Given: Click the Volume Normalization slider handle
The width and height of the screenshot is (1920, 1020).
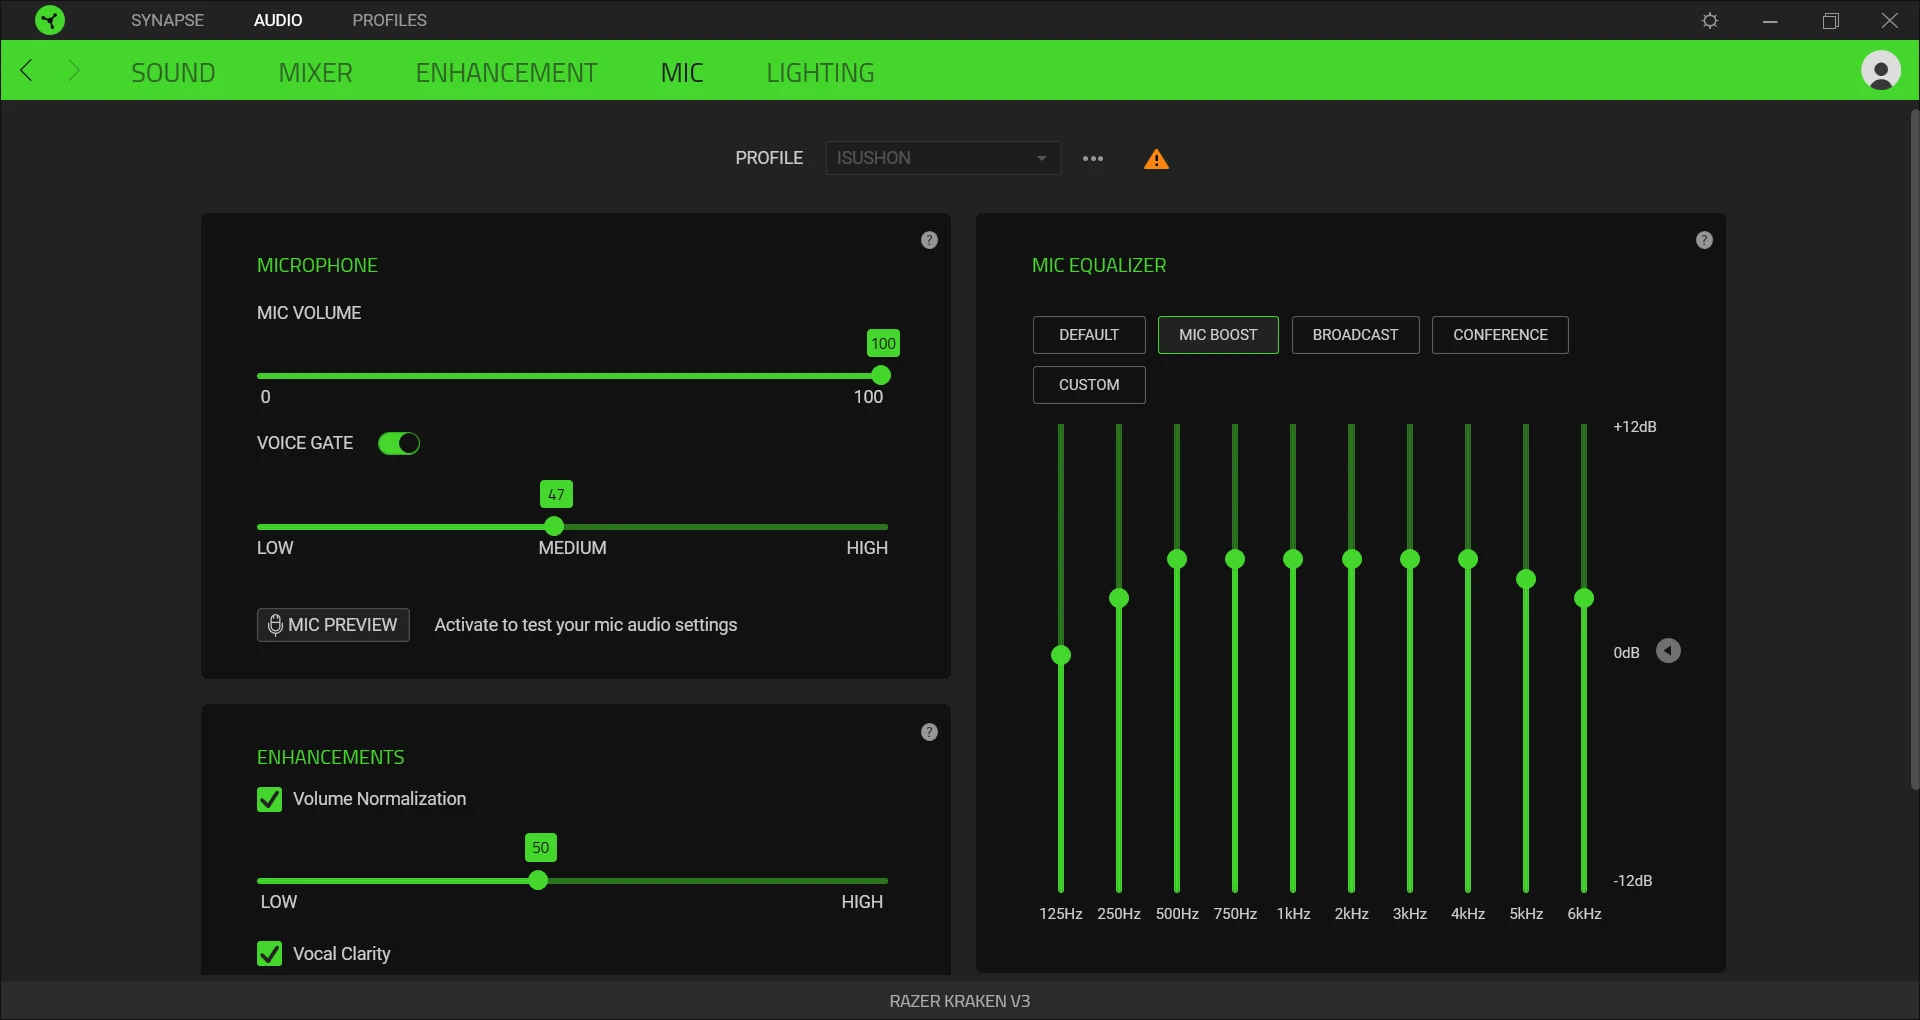Looking at the screenshot, I should (538, 880).
